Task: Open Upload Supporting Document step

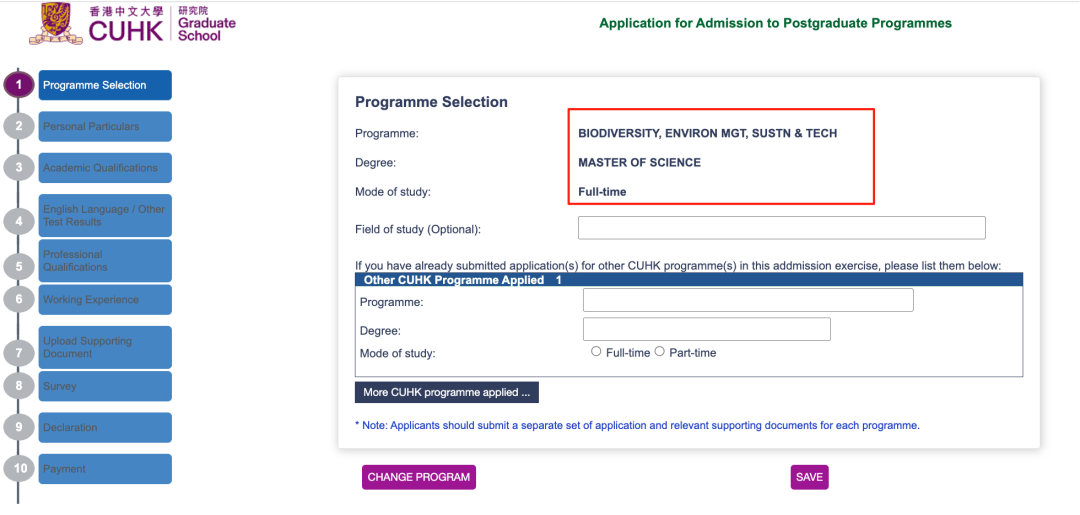Action: click(105, 347)
